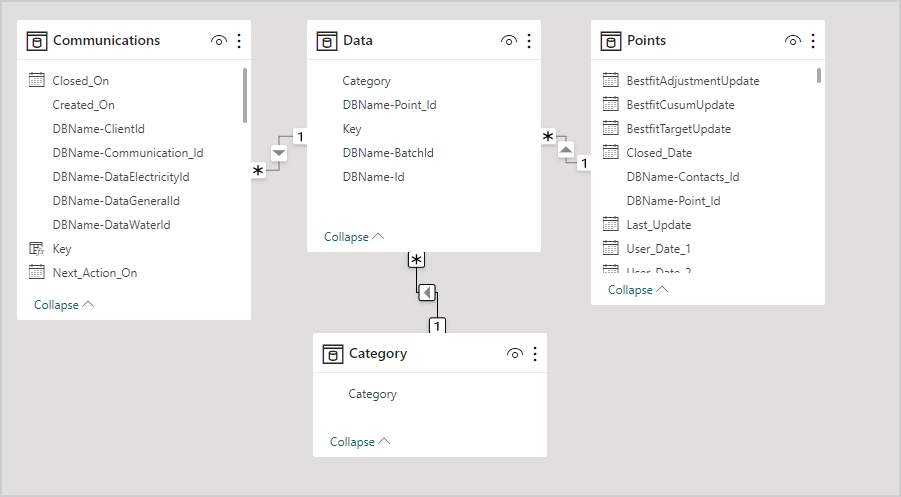Toggle visibility of Data table

509,41
